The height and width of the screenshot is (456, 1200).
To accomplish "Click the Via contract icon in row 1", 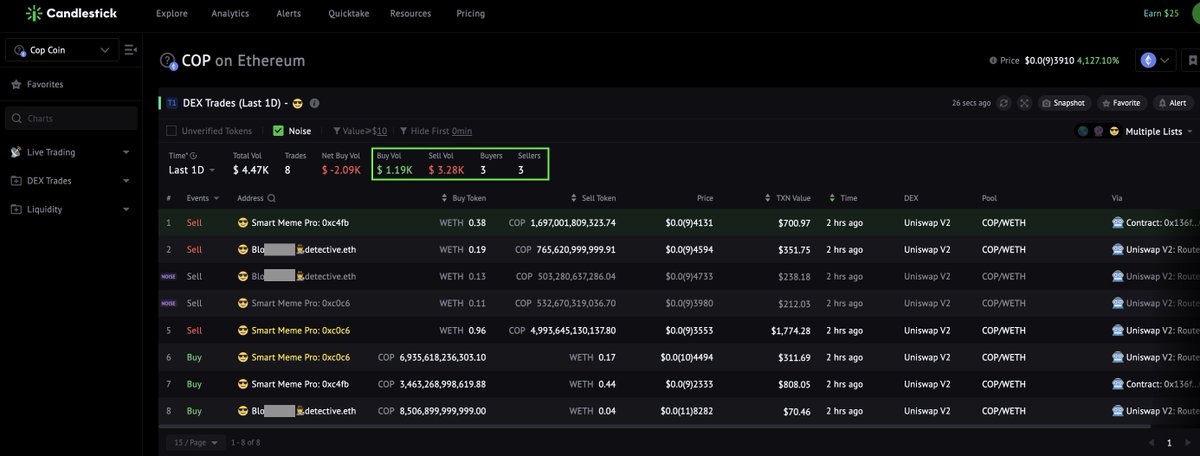I will click(x=1117, y=222).
